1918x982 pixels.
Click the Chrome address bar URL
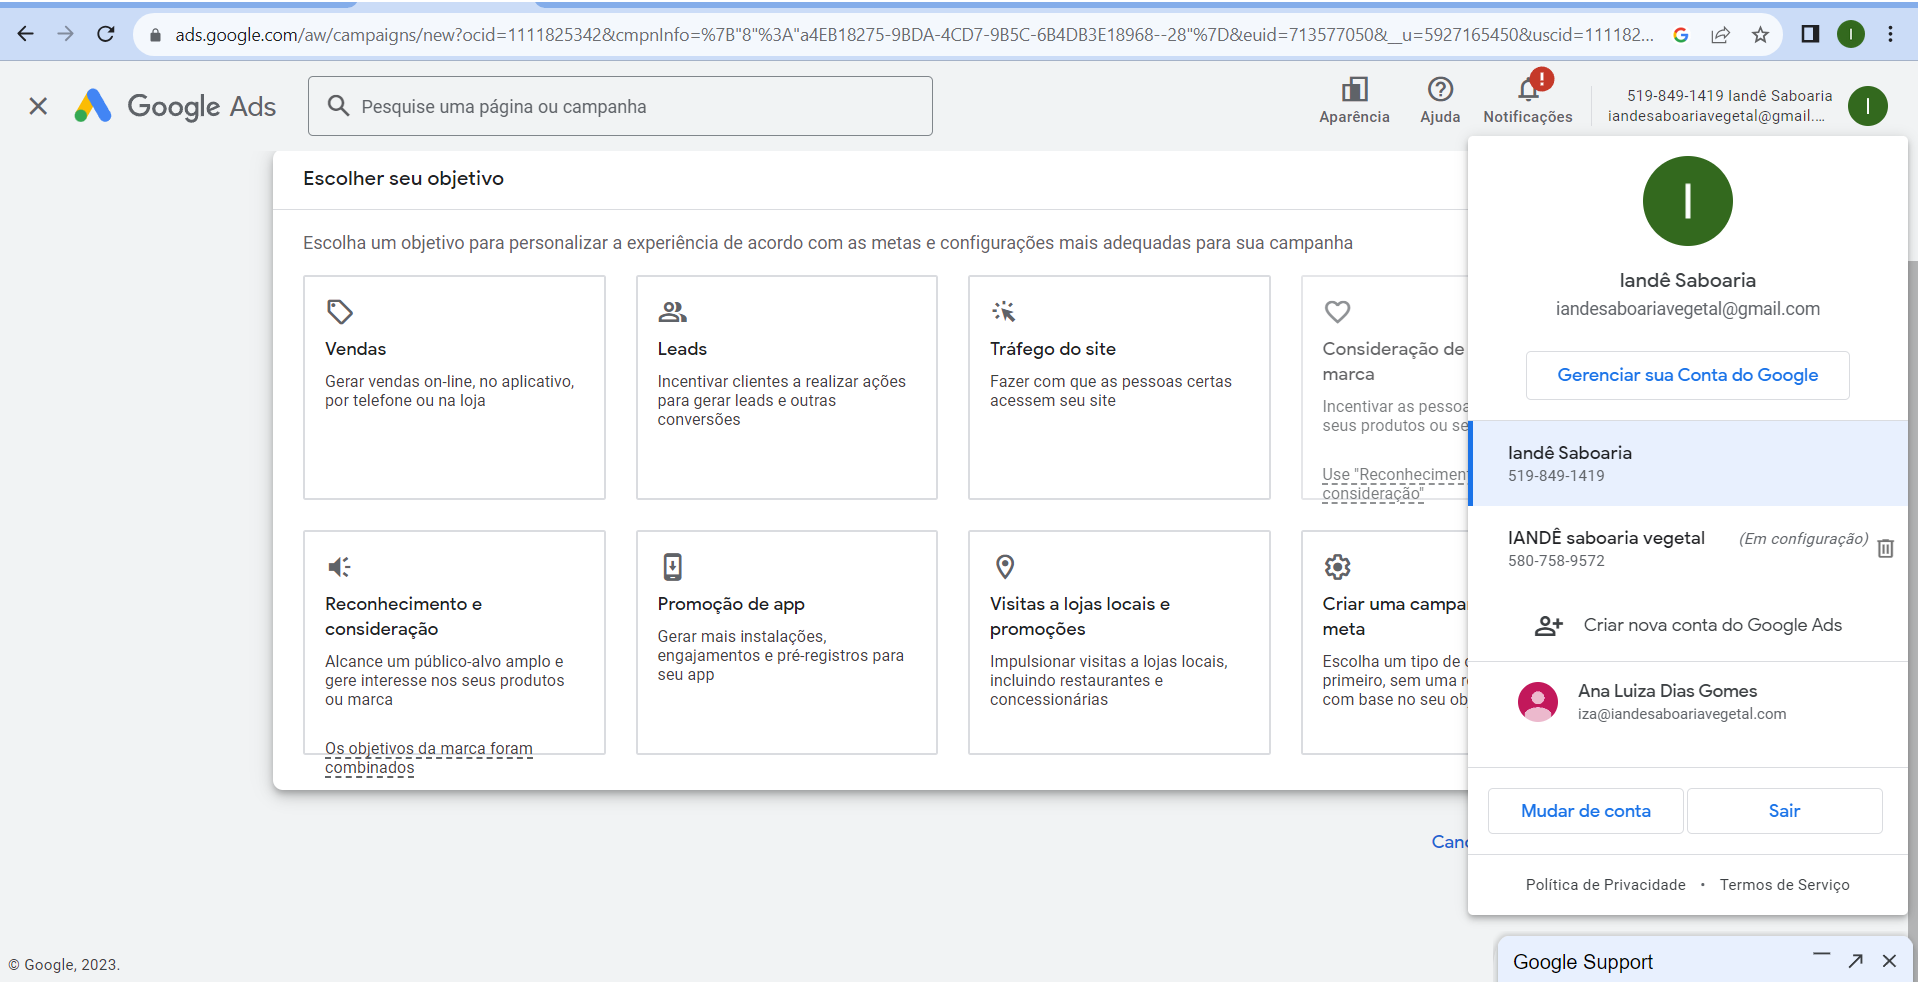coord(914,35)
